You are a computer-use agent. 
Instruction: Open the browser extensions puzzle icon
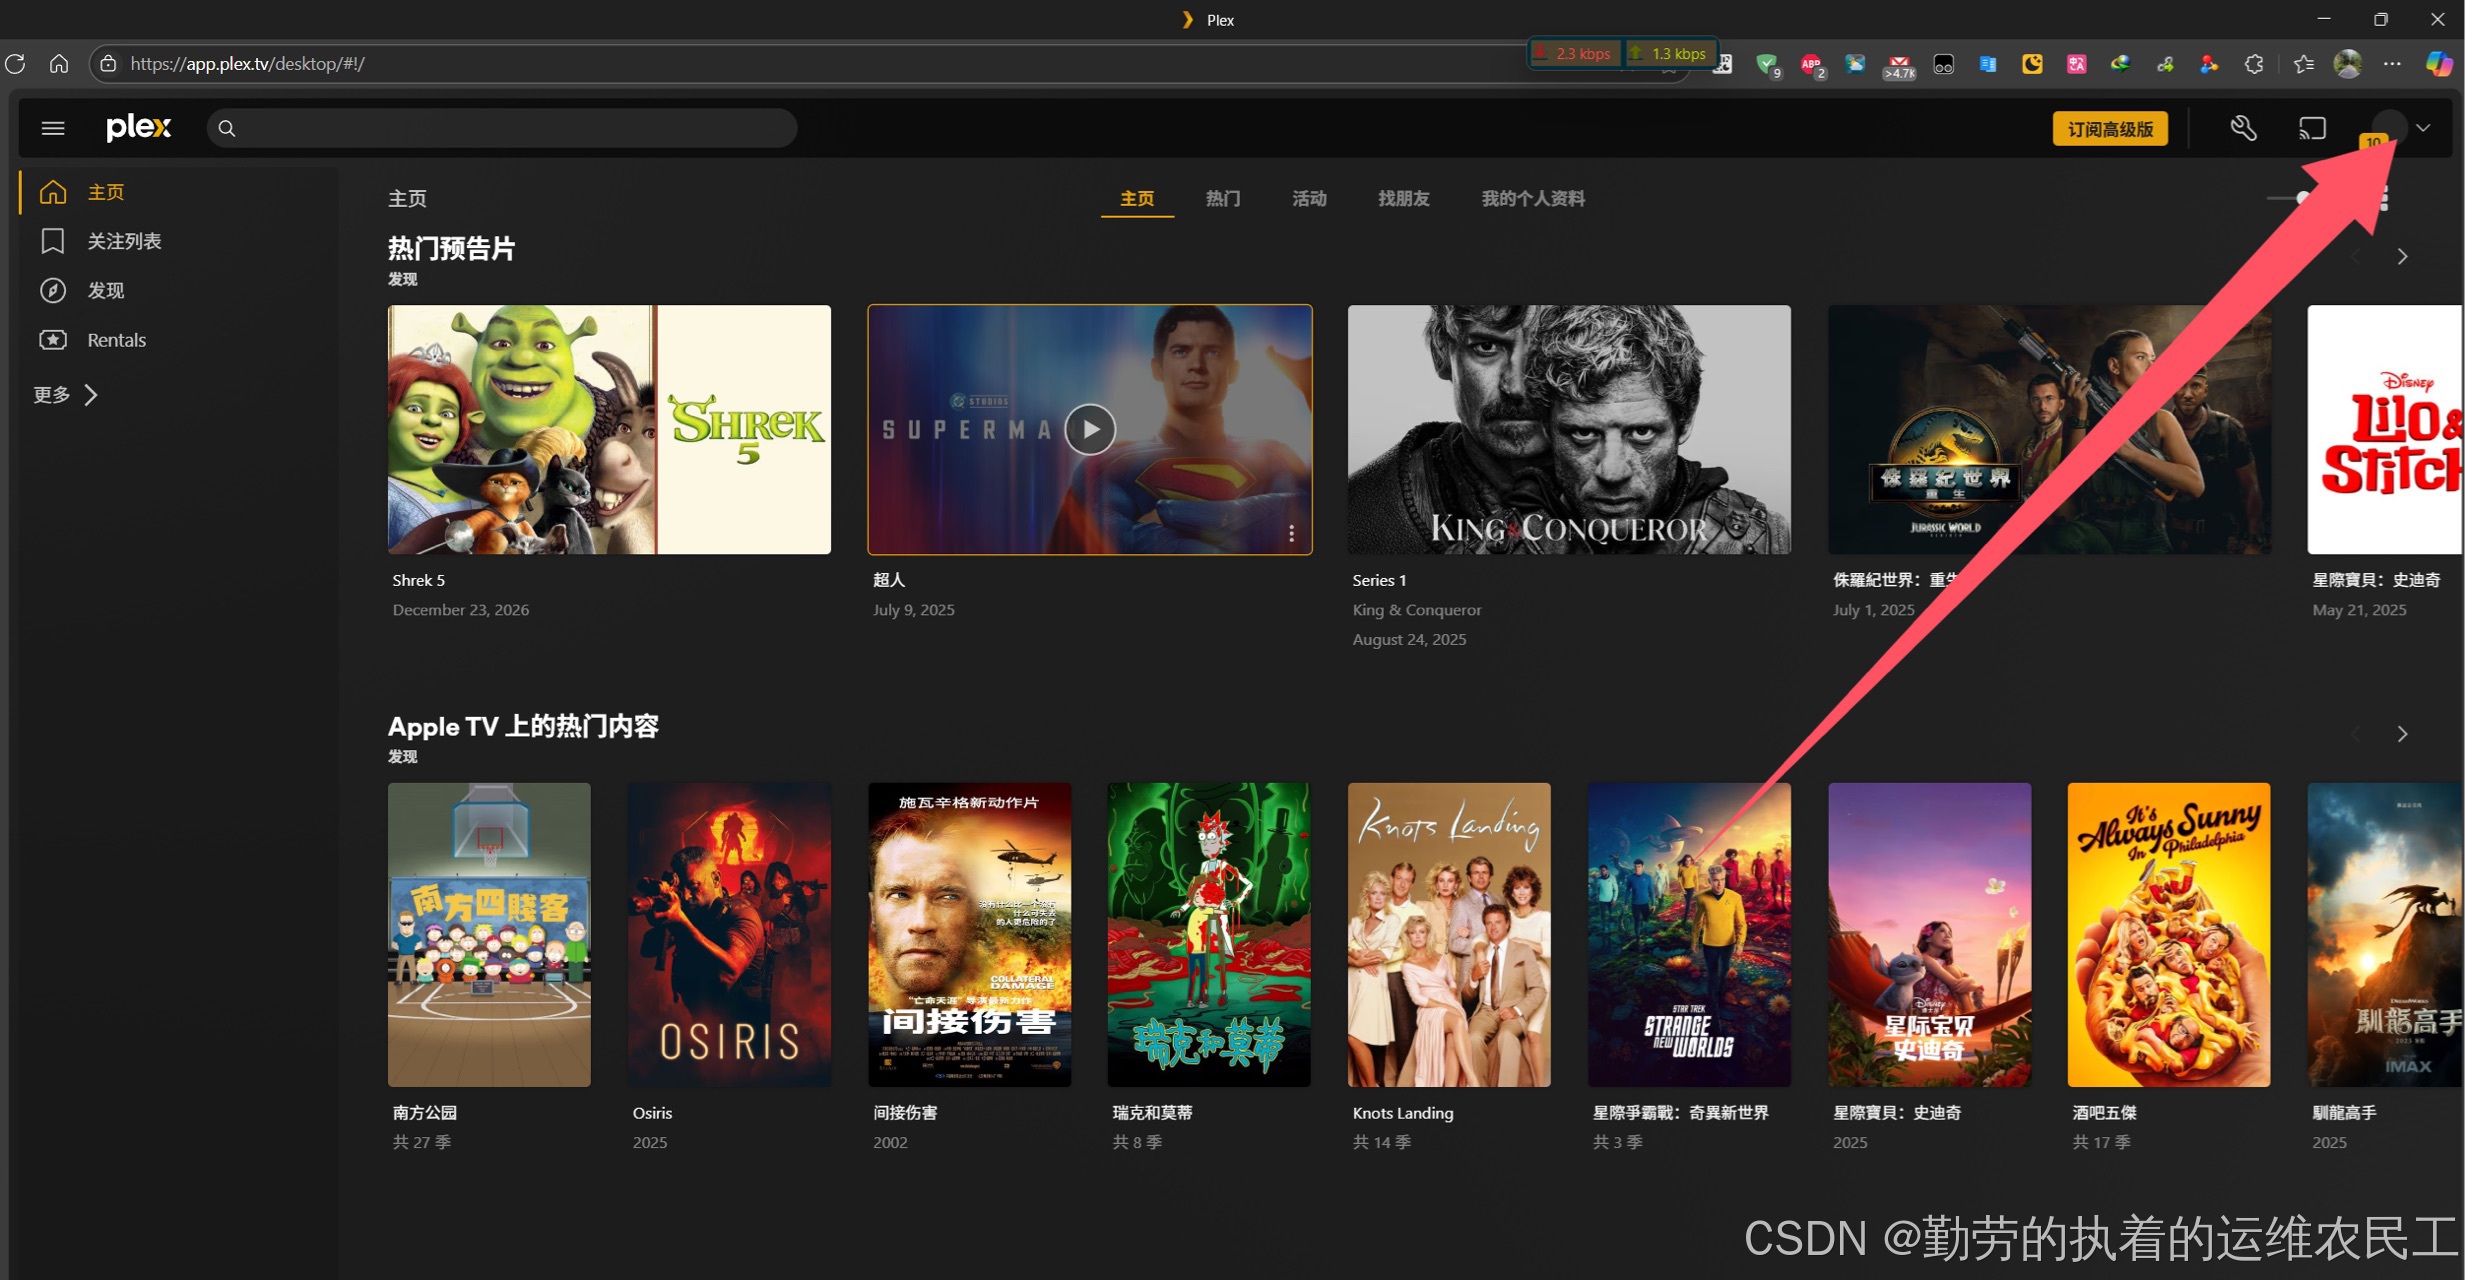pyautogui.click(x=2254, y=64)
